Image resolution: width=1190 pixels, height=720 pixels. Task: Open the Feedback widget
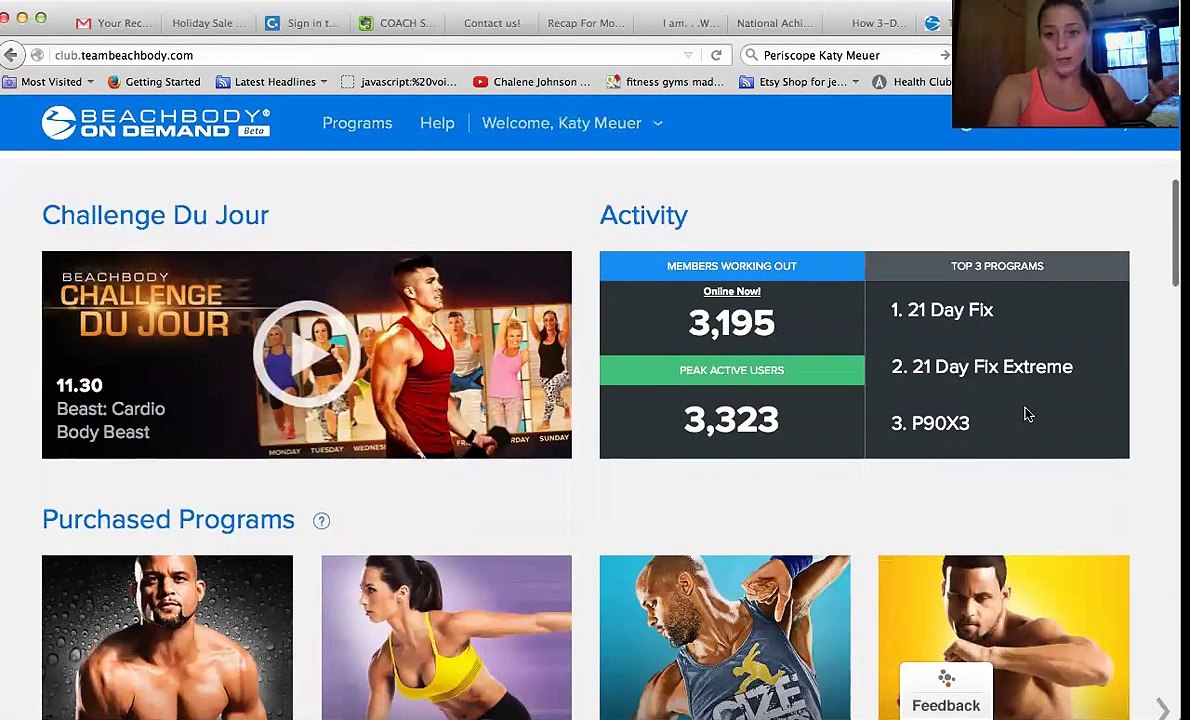tap(946, 691)
